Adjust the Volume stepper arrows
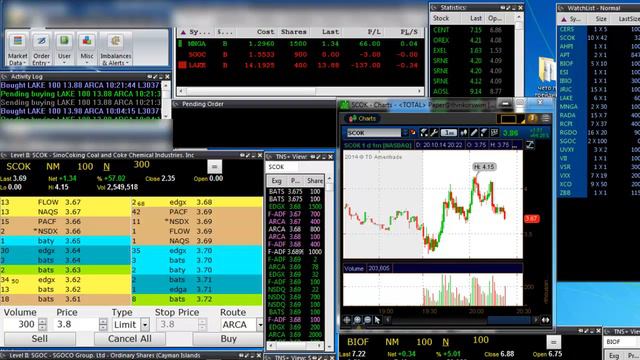This screenshot has height=360, width=640. point(42,324)
